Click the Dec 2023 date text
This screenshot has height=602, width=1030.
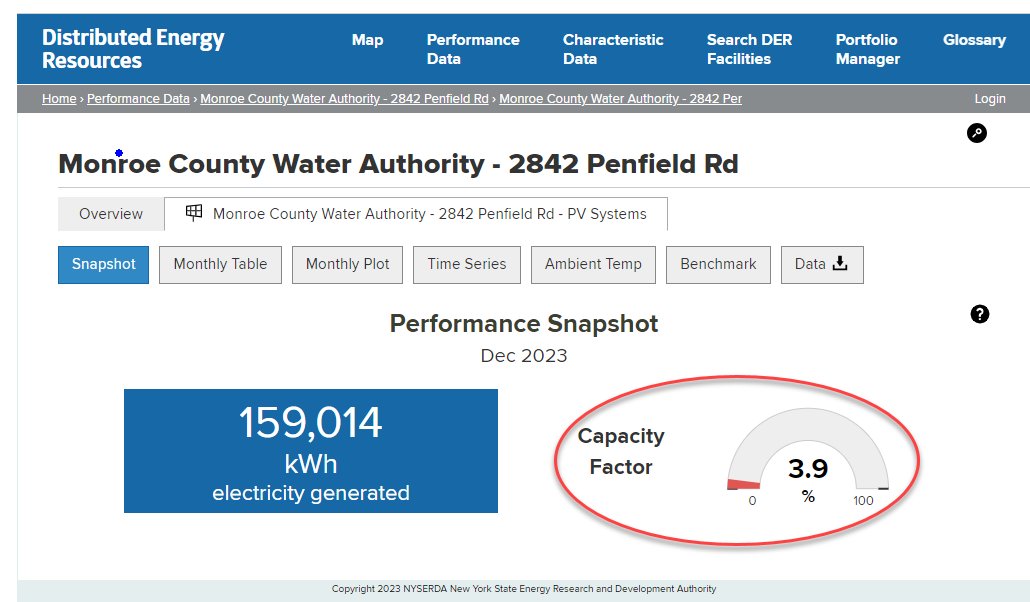coord(524,356)
